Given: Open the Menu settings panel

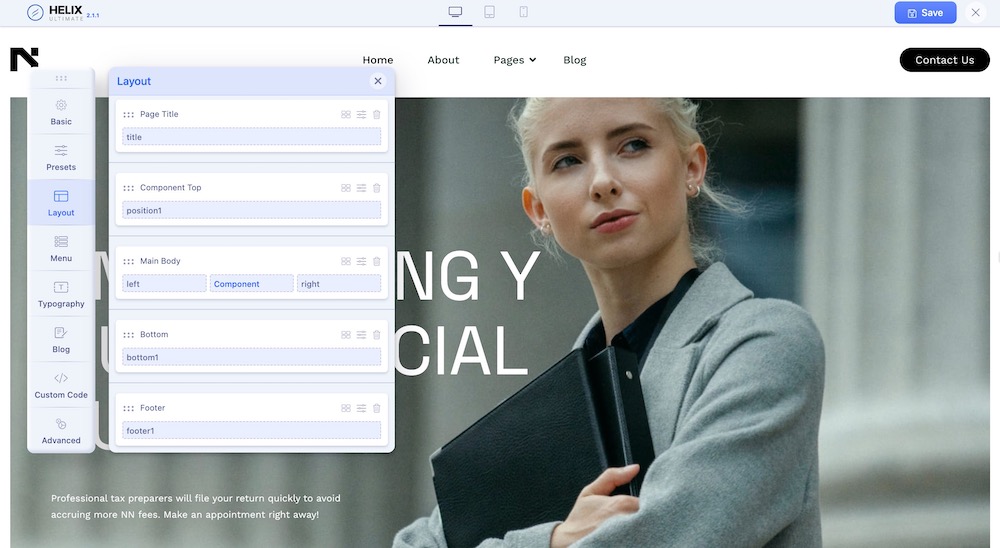Looking at the screenshot, I should tap(61, 249).
